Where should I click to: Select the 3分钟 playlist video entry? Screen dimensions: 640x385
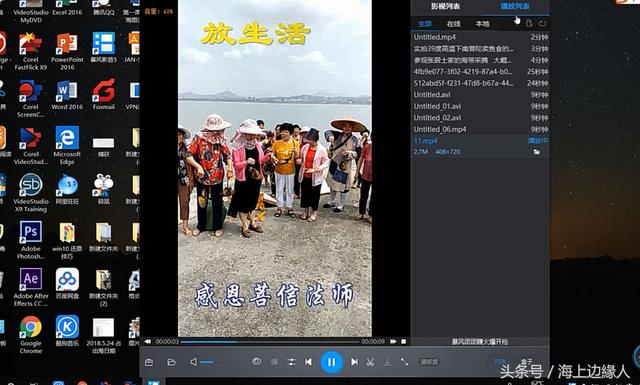point(480,49)
